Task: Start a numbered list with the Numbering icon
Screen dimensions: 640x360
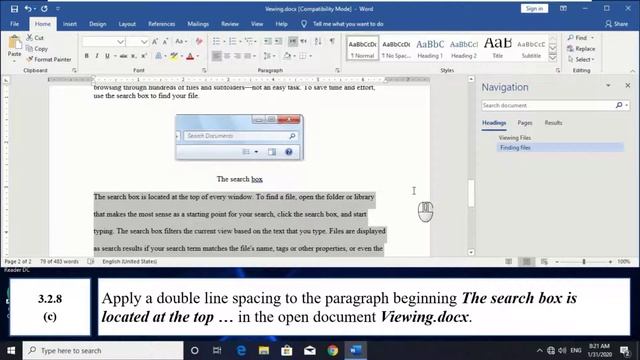Action: click(233, 41)
